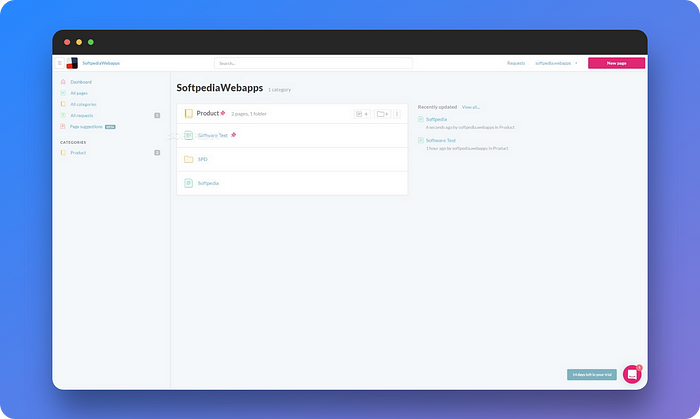Click the CATEGORIES sidebar heading
This screenshot has height=419, width=700.
tap(73, 142)
